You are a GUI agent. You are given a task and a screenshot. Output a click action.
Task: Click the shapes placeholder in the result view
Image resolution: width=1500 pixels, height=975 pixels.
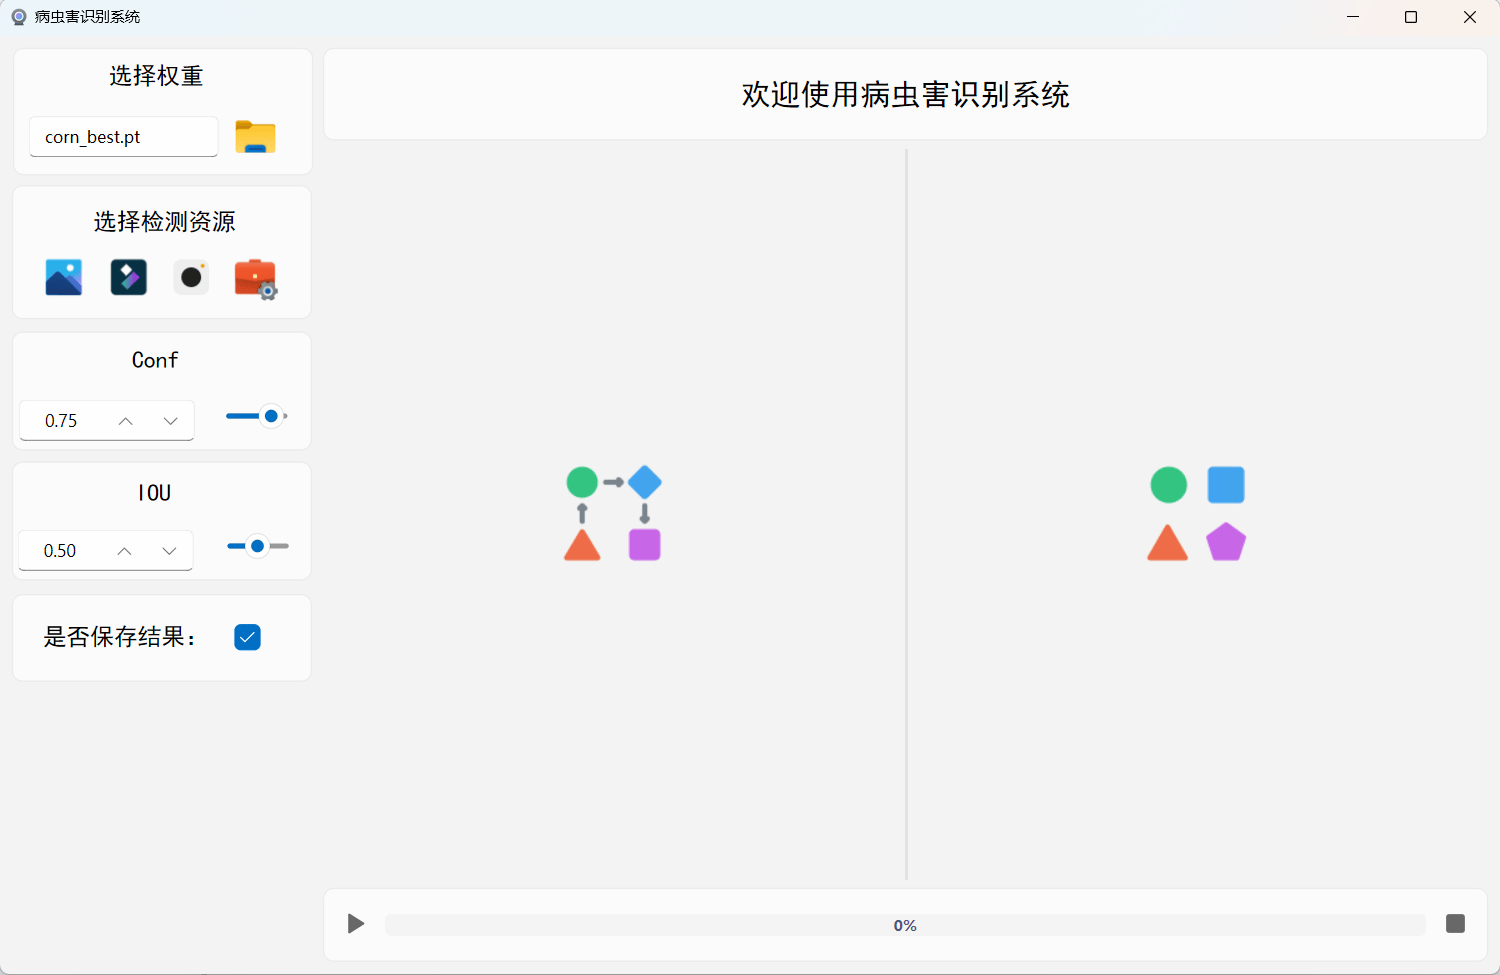(x=1197, y=513)
